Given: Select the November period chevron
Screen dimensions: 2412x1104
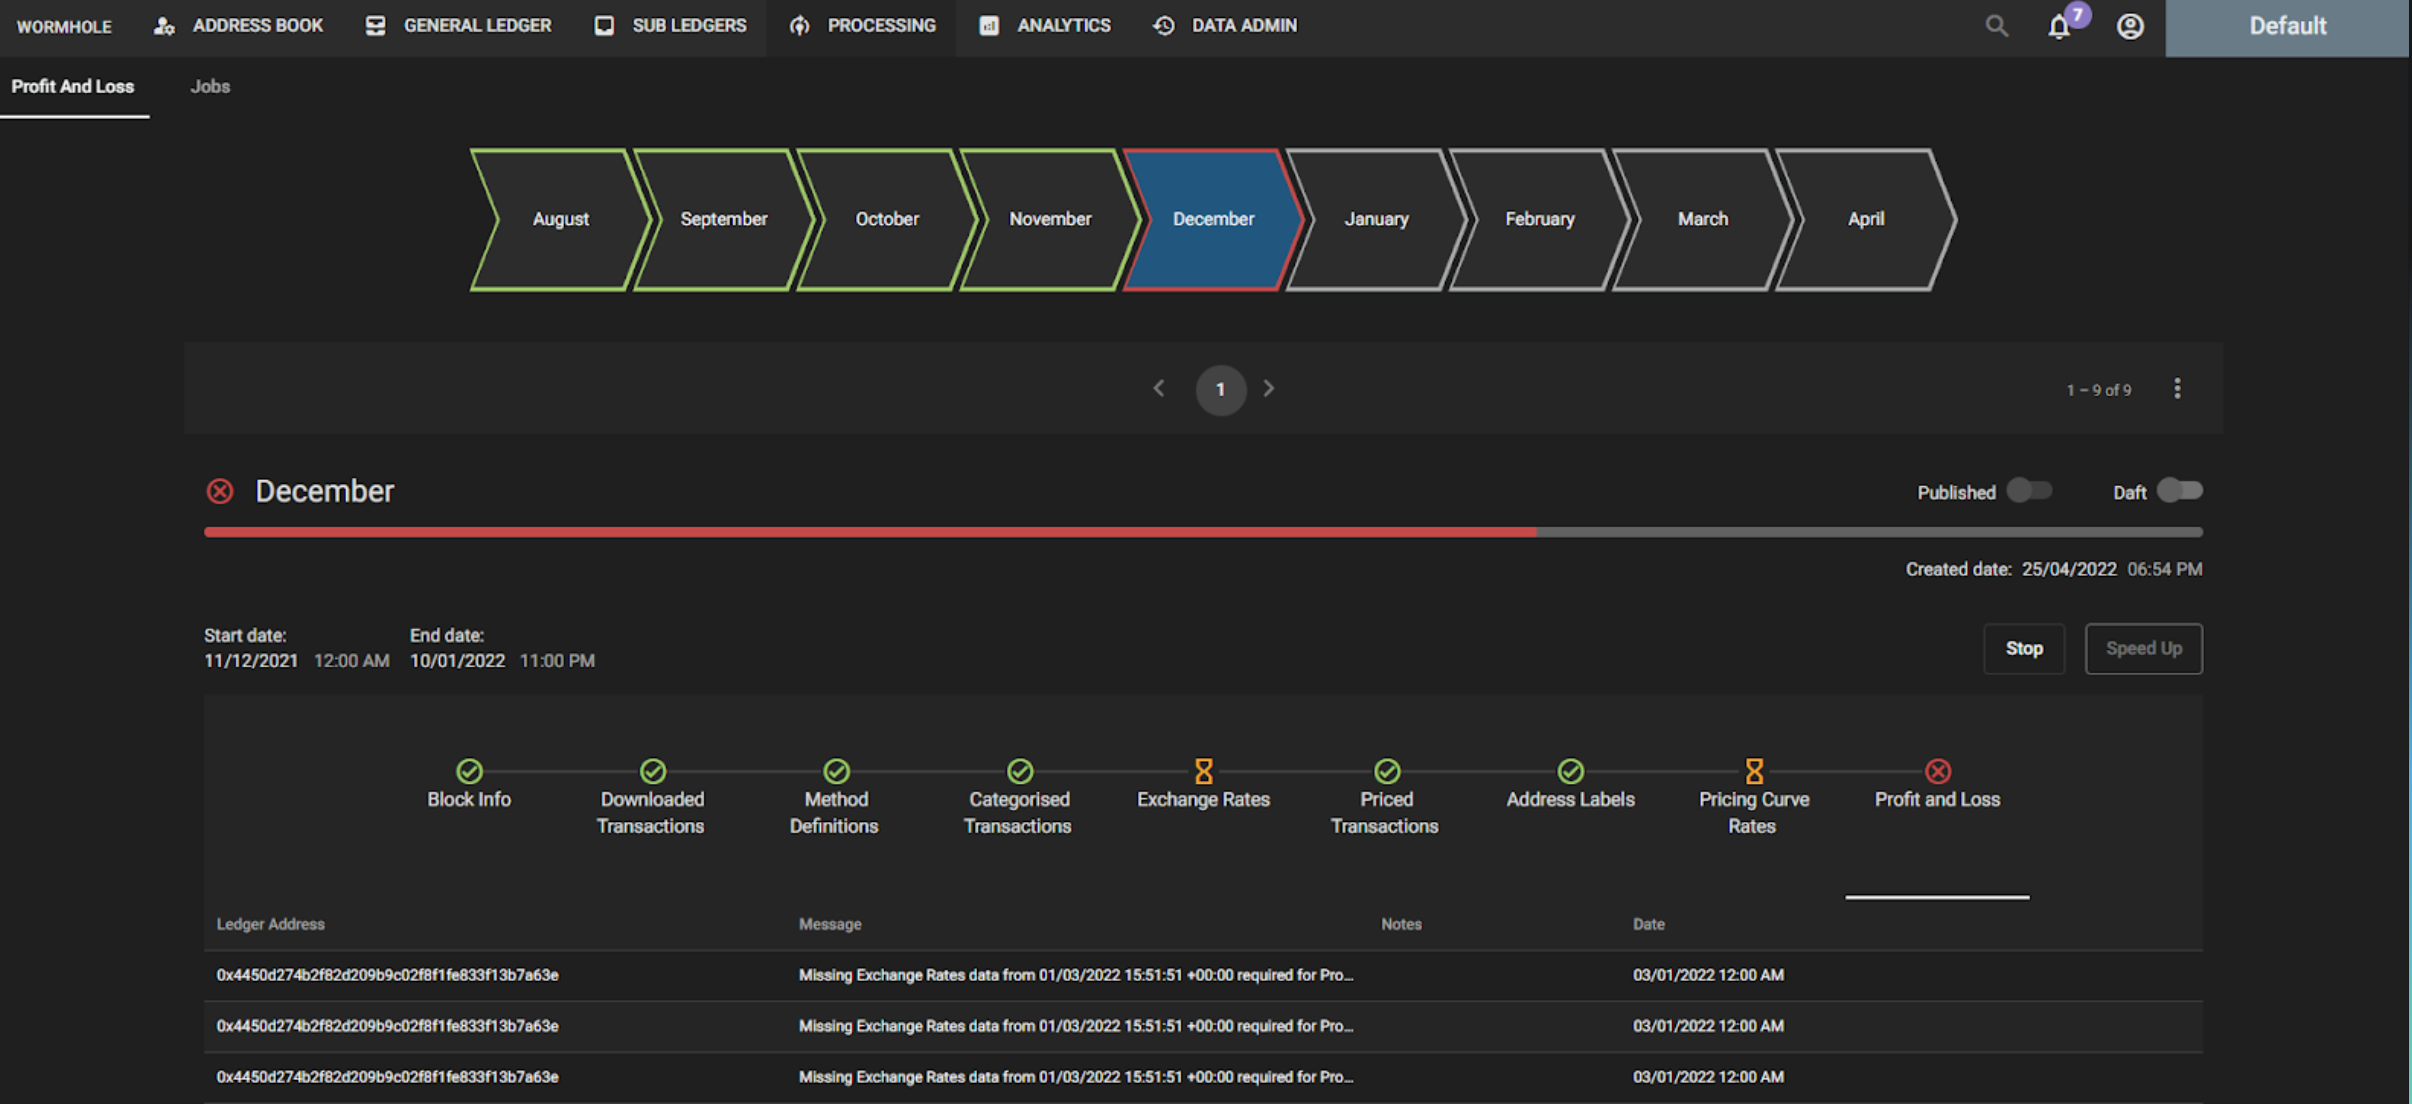Looking at the screenshot, I should [1050, 220].
